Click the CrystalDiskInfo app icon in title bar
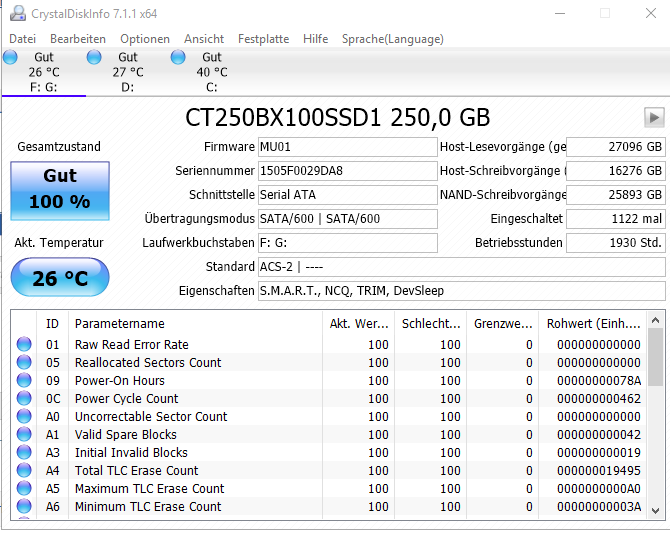The width and height of the screenshot is (670, 534). point(18,13)
